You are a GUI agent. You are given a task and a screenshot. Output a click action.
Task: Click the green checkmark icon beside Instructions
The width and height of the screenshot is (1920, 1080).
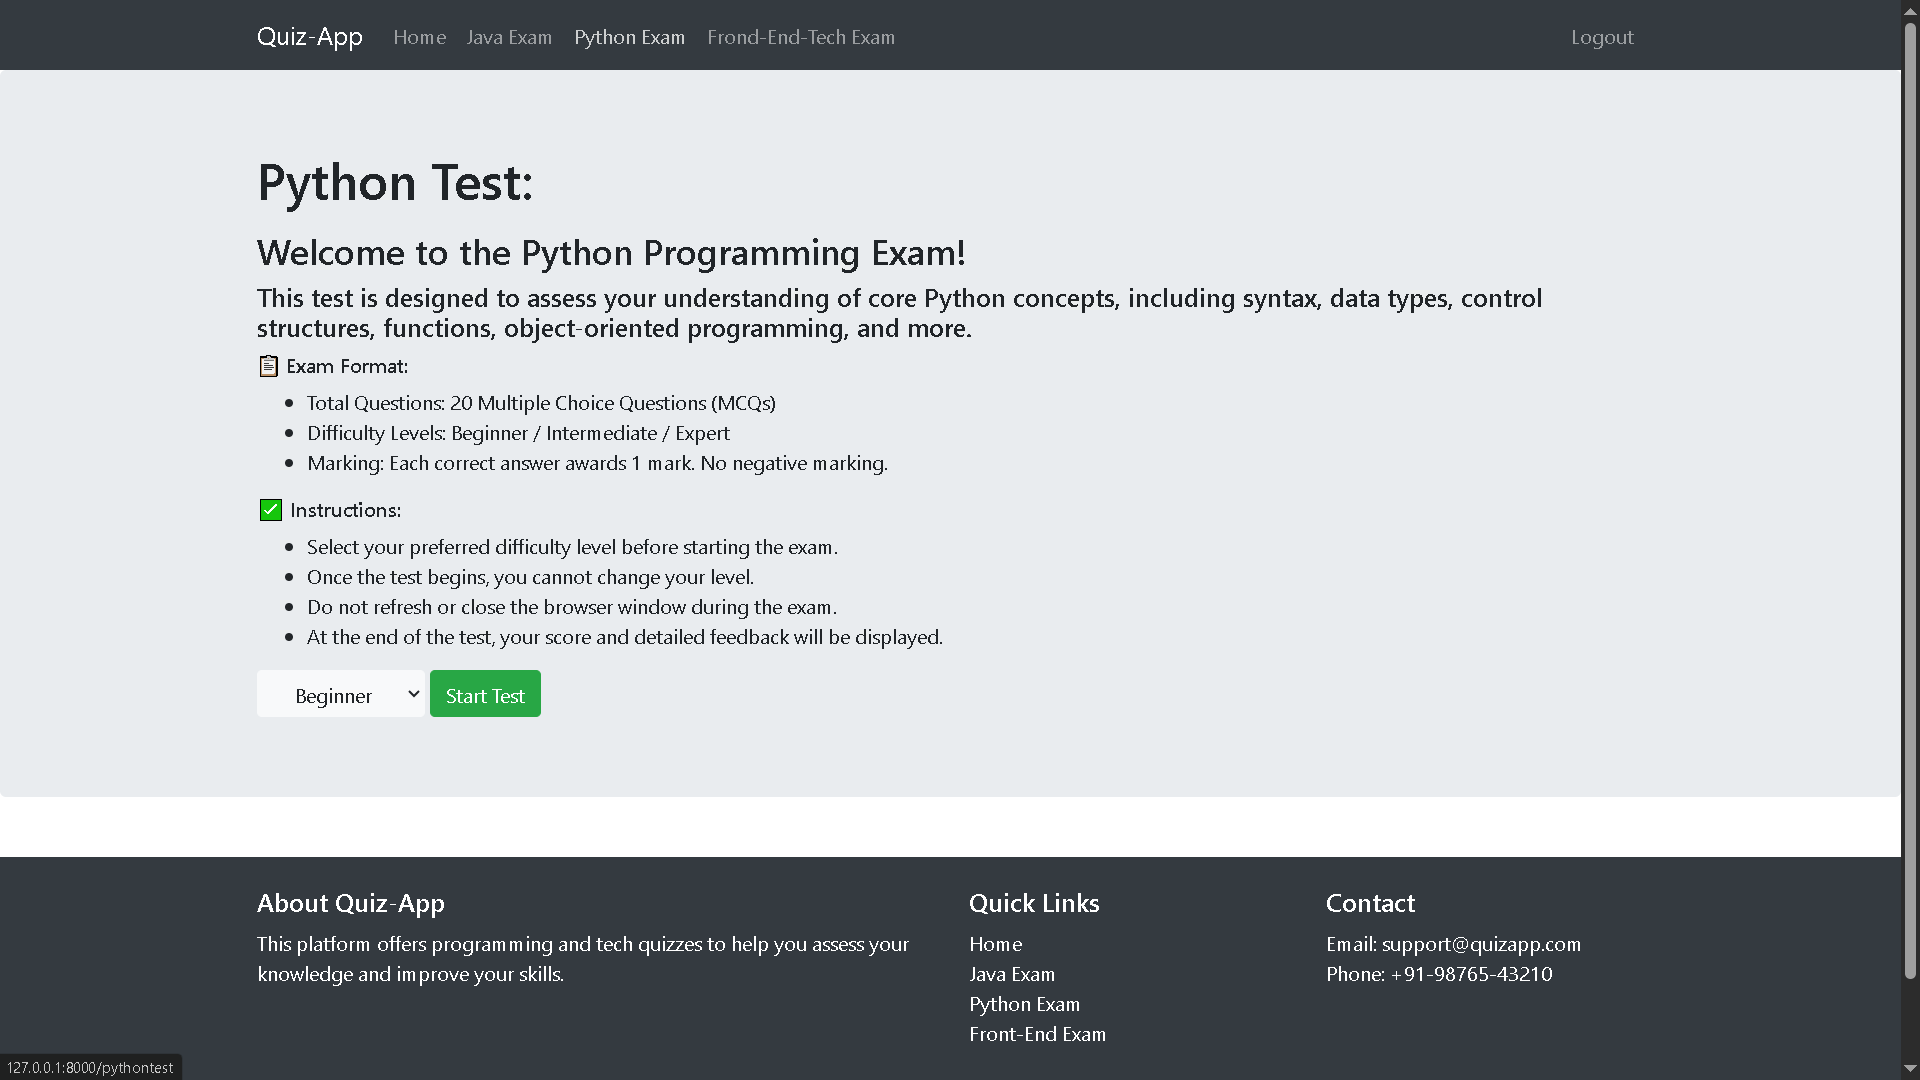click(x=269, y=510)
